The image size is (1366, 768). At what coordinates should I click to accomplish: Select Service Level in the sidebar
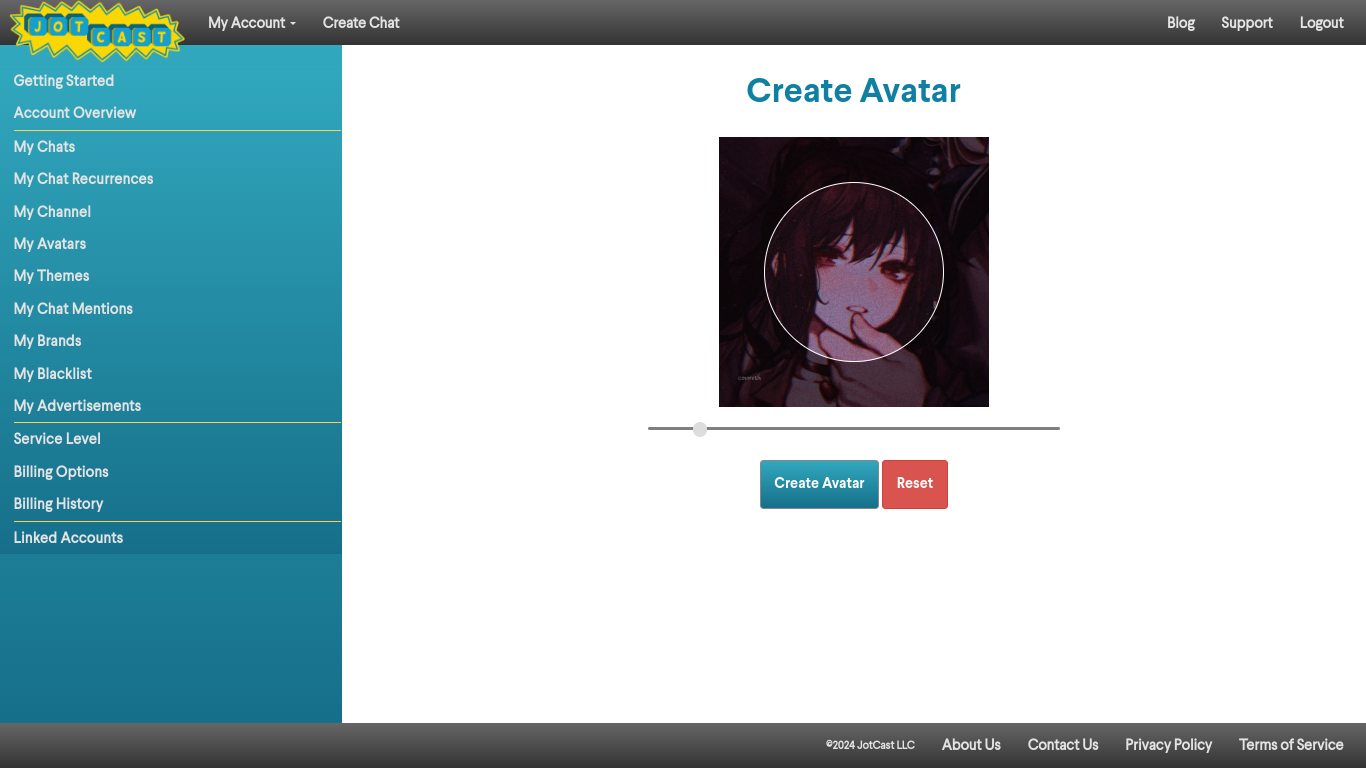coord(57,438)
